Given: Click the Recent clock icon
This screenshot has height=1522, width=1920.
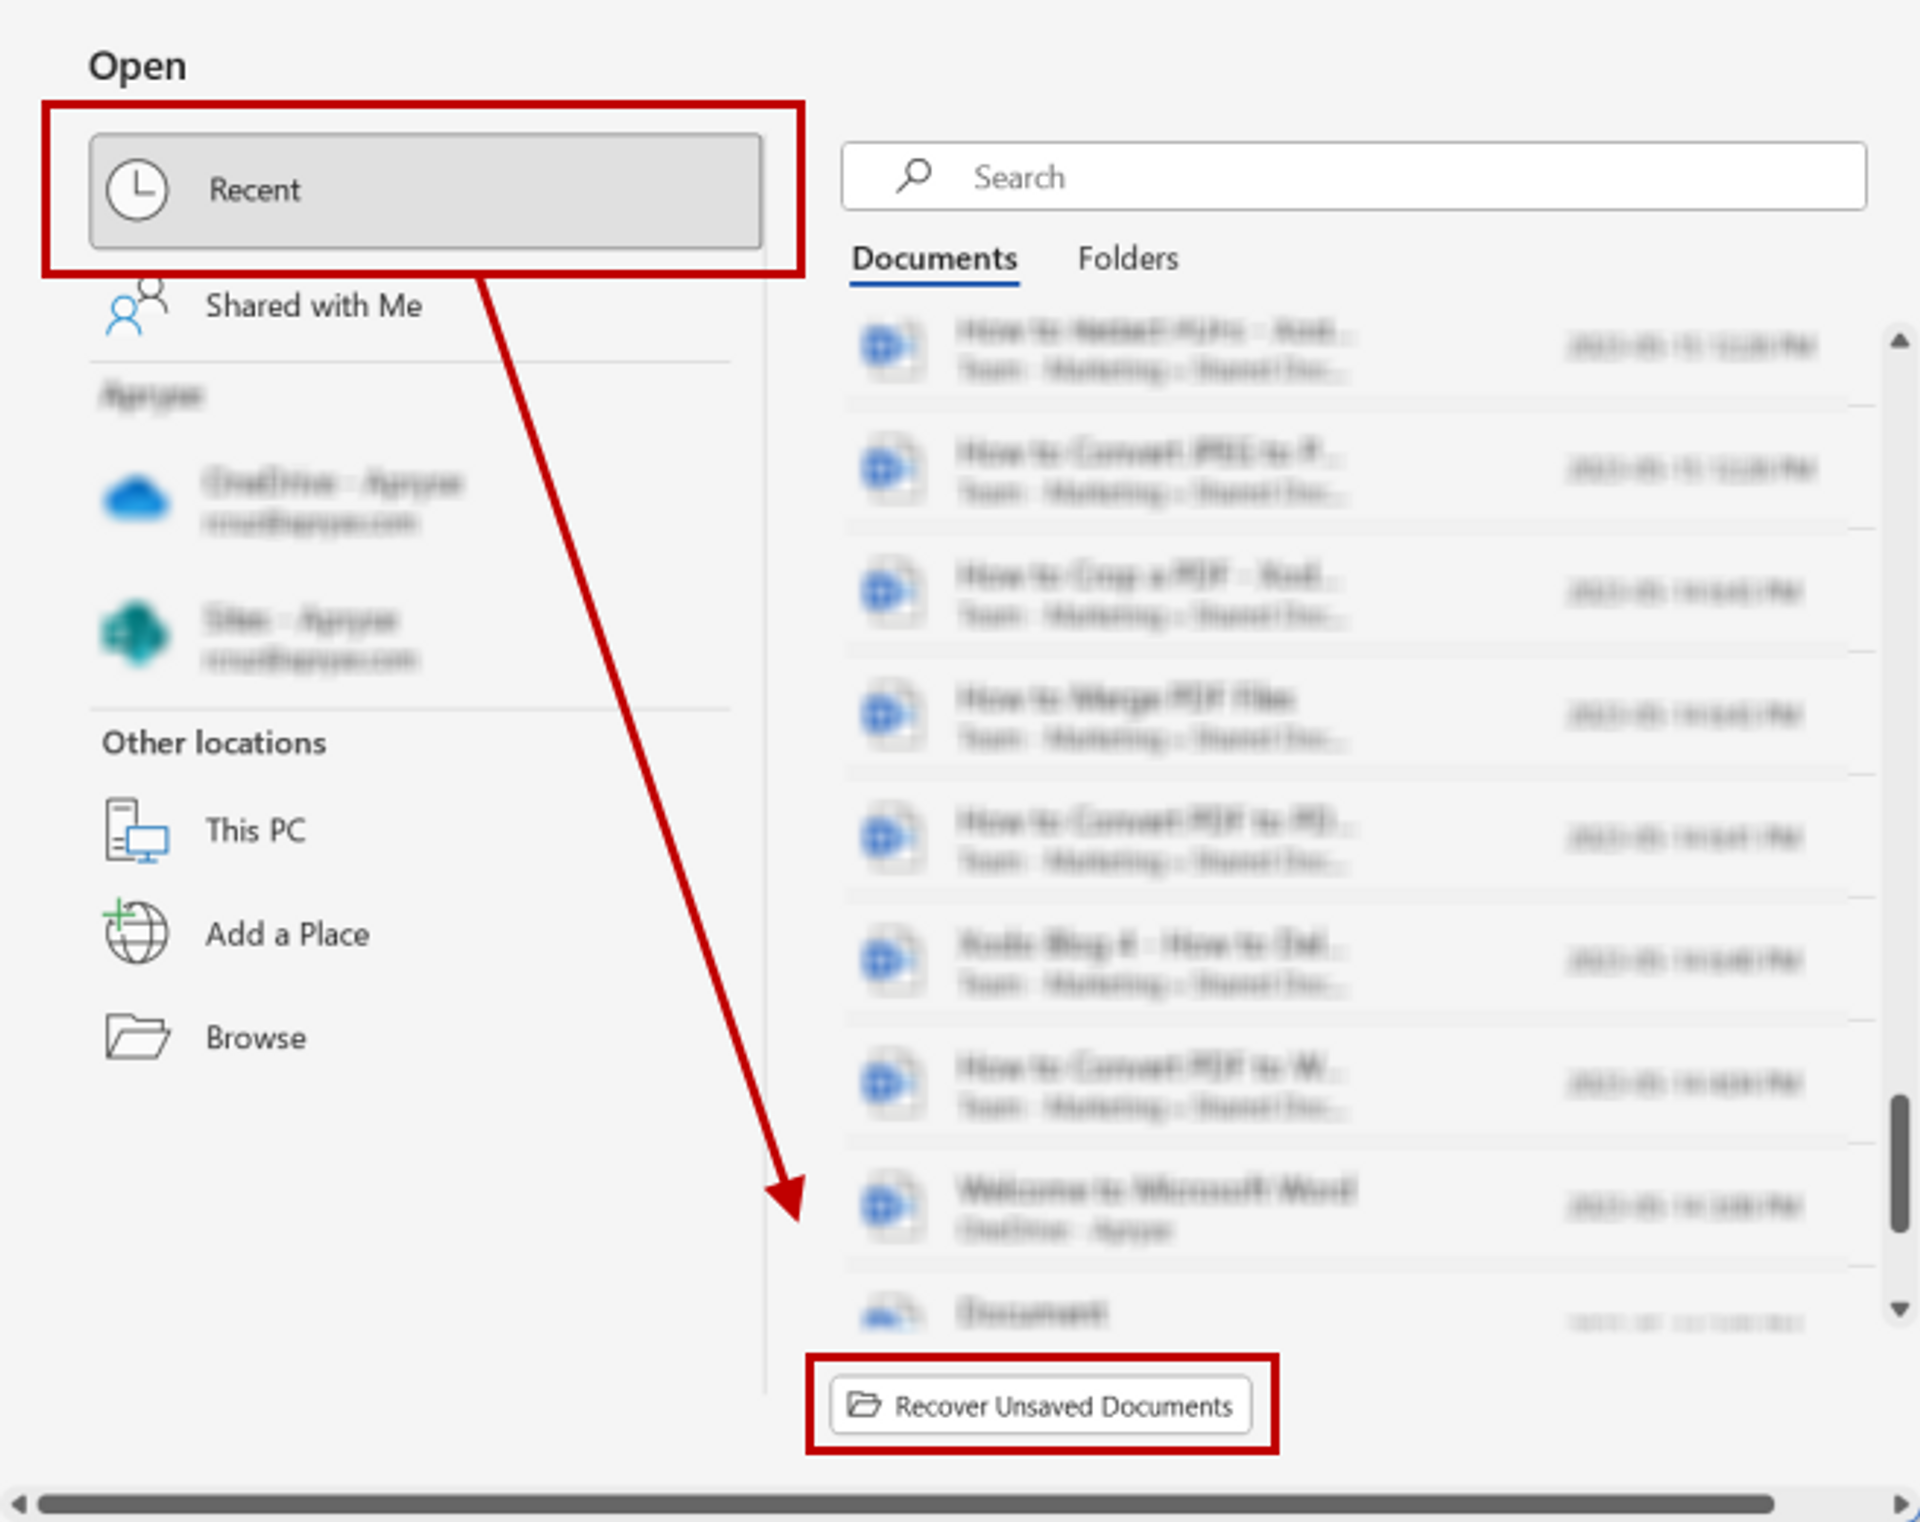Looking at the screenshot, I should pyautogui.click(x=137, y=190).
